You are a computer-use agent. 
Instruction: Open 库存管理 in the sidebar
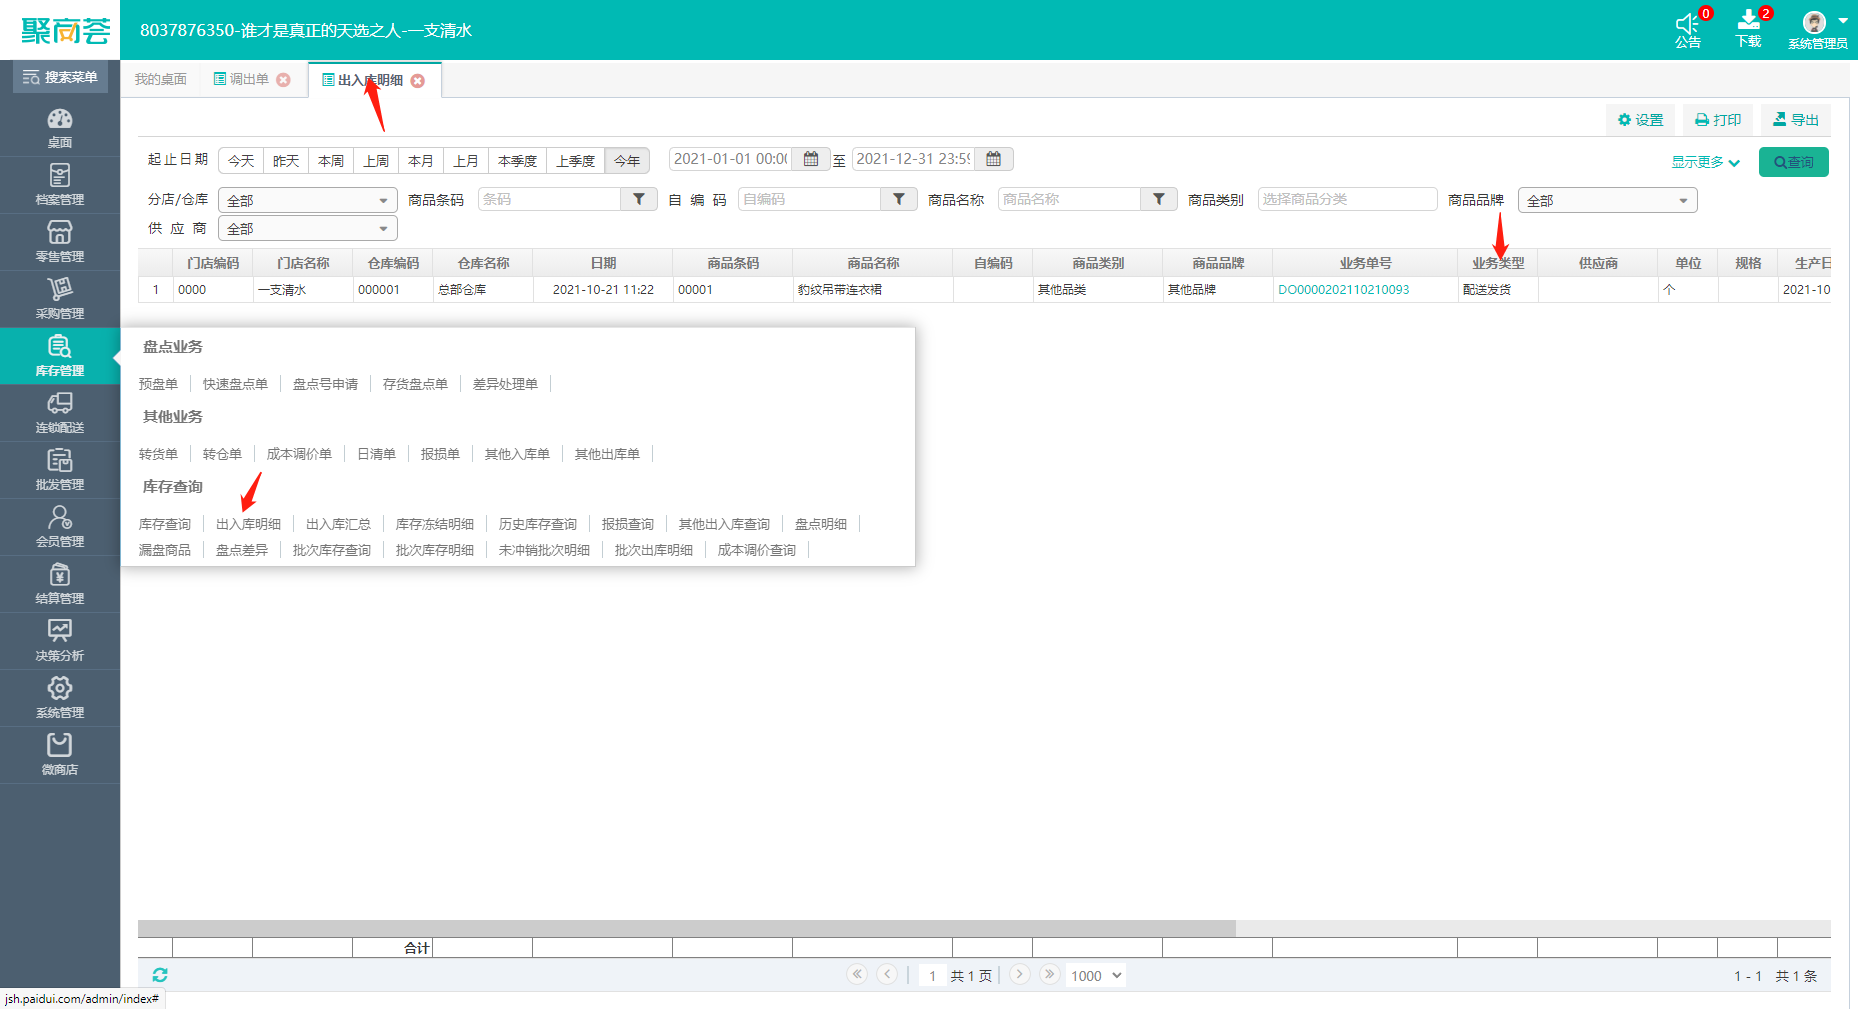tap(60, 355)
